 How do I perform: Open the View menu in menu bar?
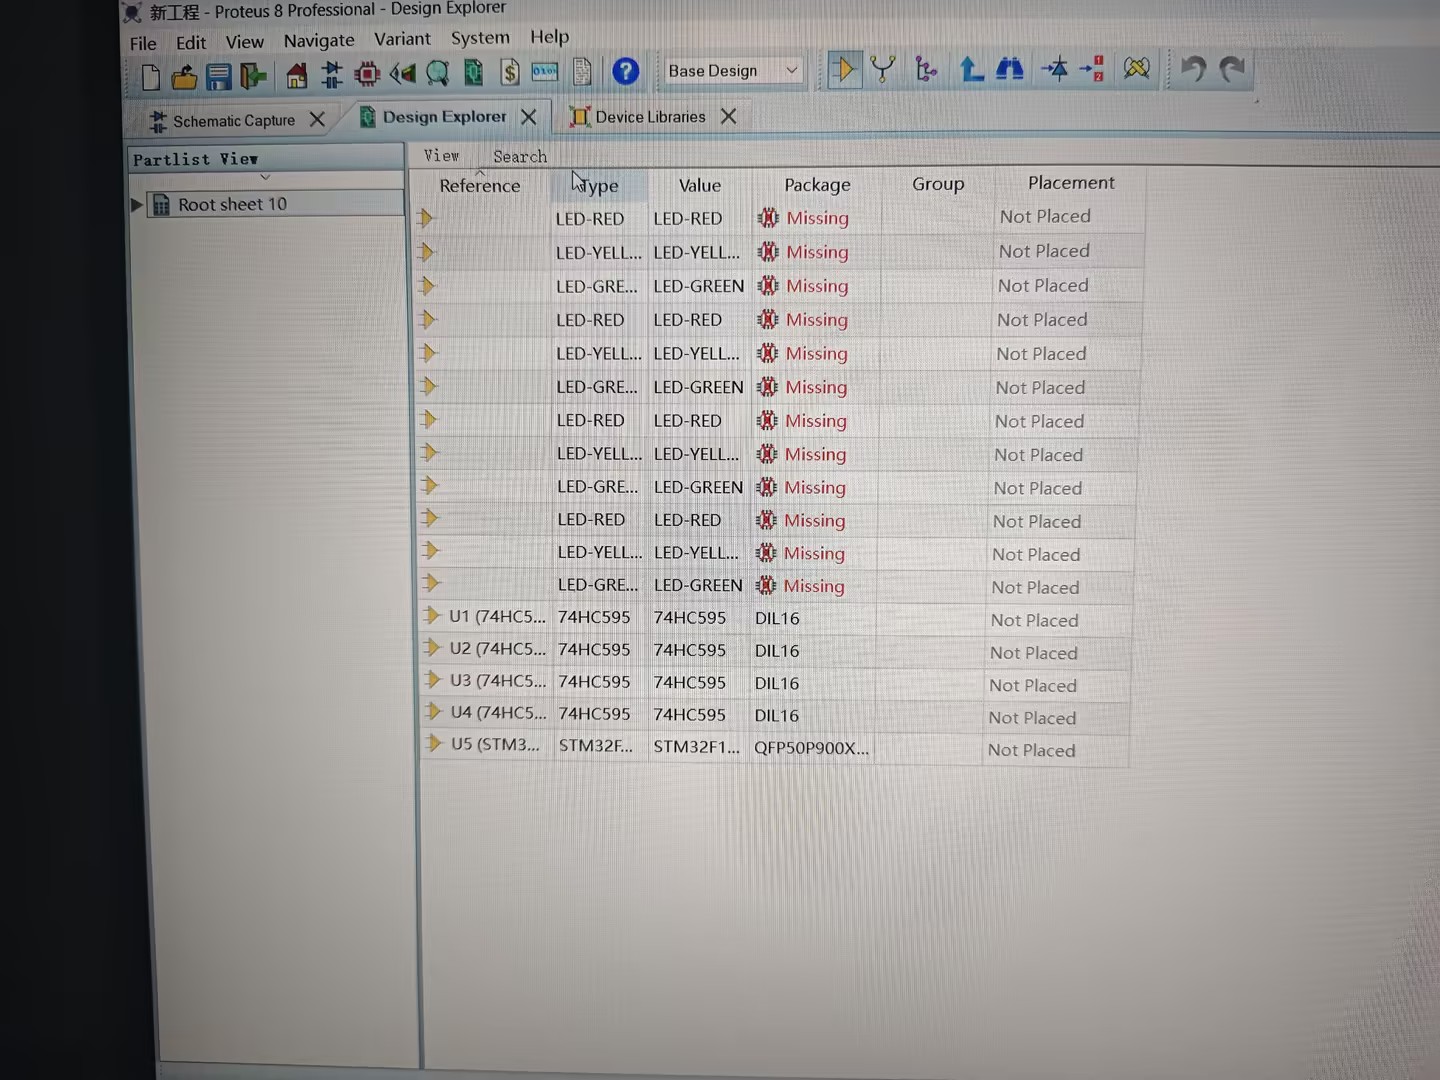(245, 42)
